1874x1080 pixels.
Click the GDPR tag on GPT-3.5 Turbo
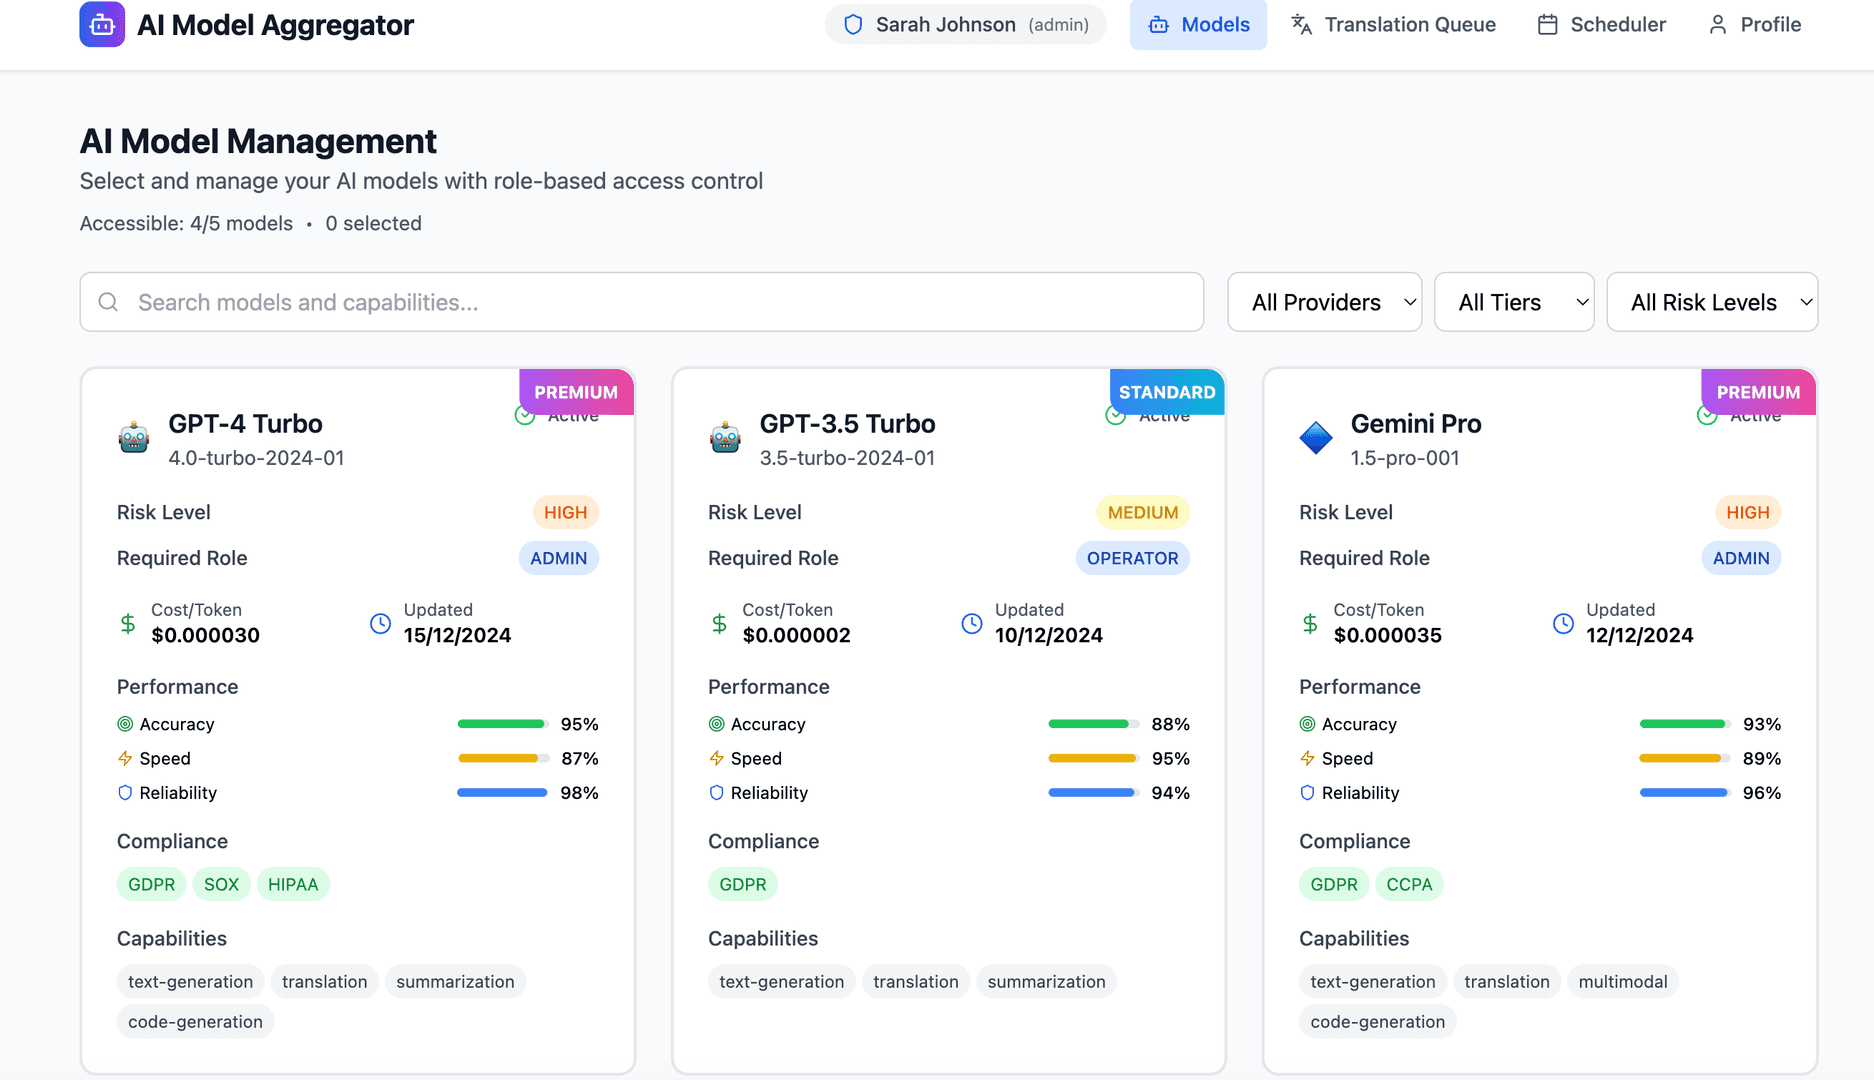[743, 884]
